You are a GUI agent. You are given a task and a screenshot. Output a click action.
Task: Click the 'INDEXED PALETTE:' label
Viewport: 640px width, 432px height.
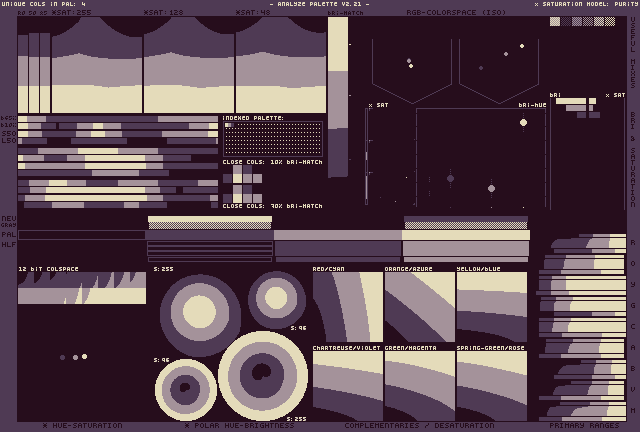(253, 118)
